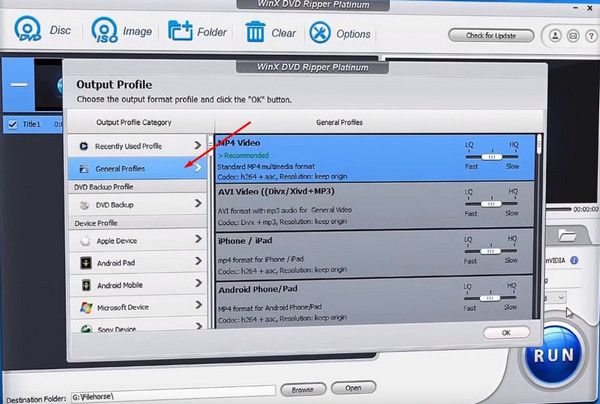Click Check for Update button
The height and width of the screenshot is (404, 600).
click(x=491, y=36)
